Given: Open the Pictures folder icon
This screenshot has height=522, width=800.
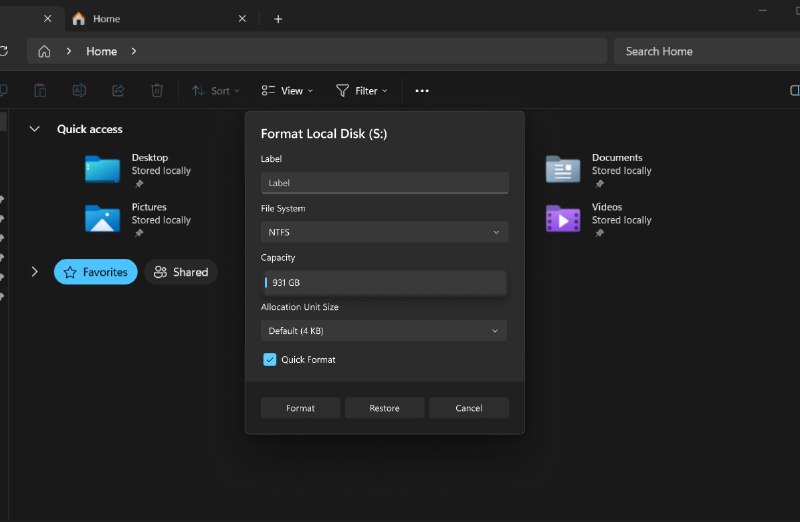Looking at the screenshot, I should 102,218.
